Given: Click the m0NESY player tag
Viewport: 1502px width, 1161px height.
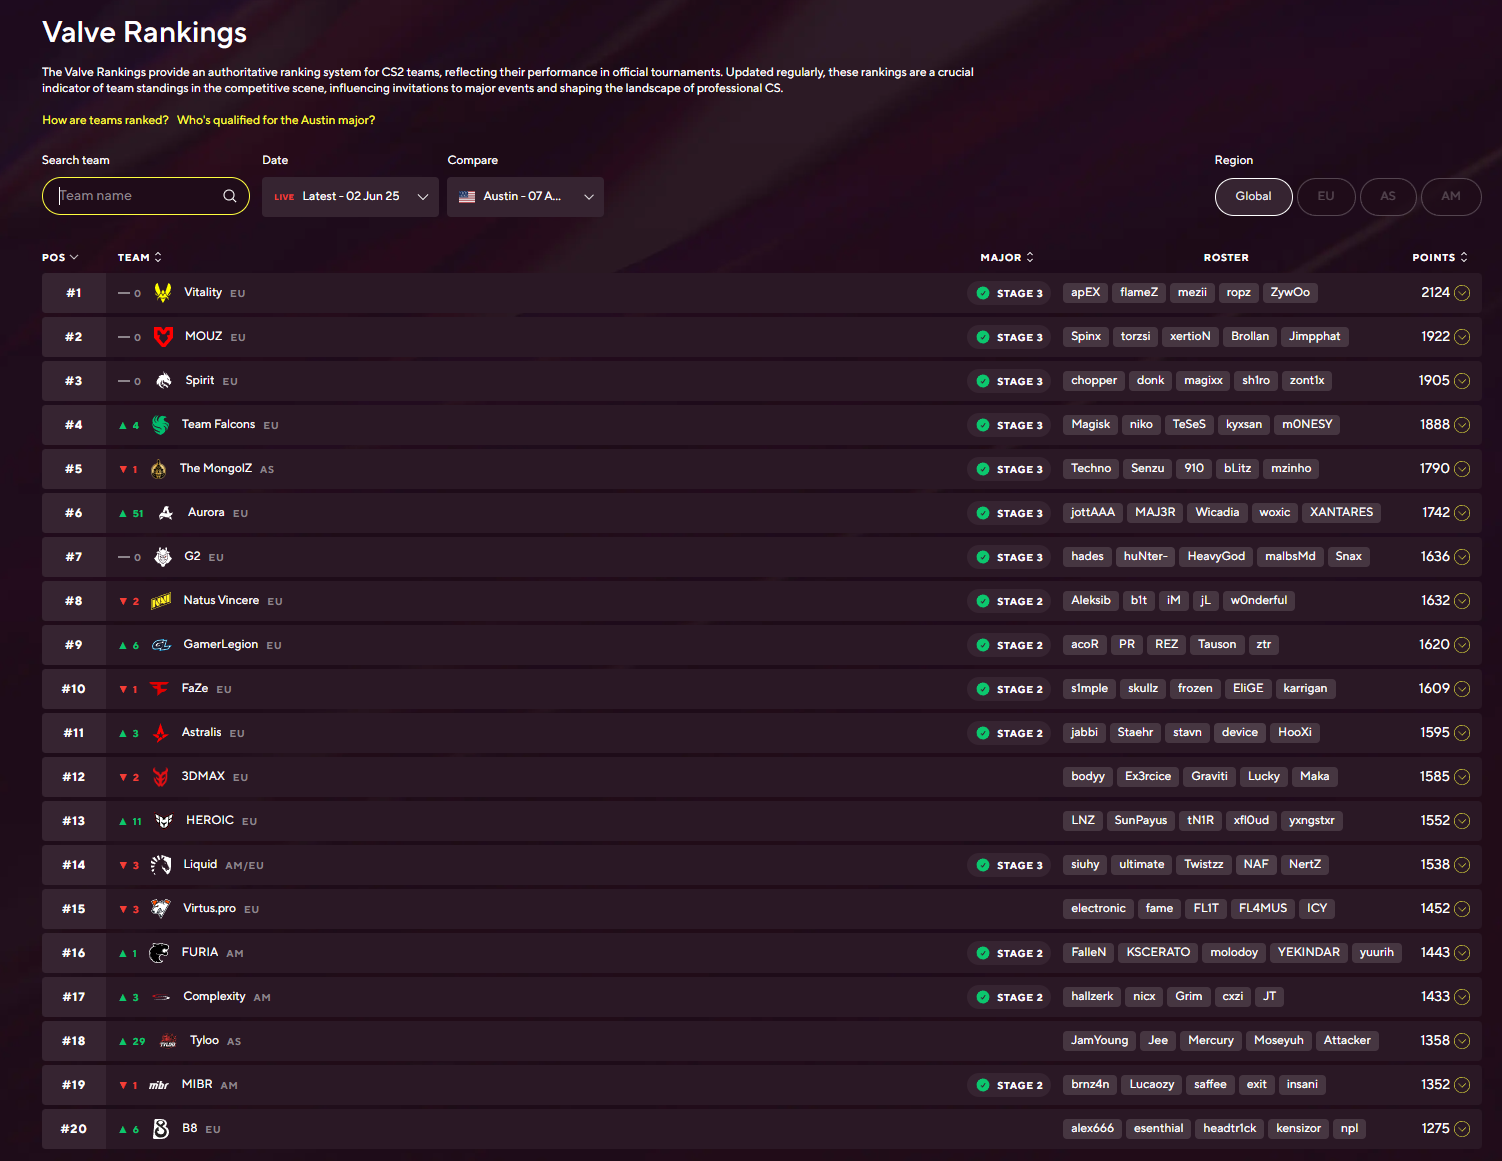Looking at the screenshot, I should tap(1307, 425).
